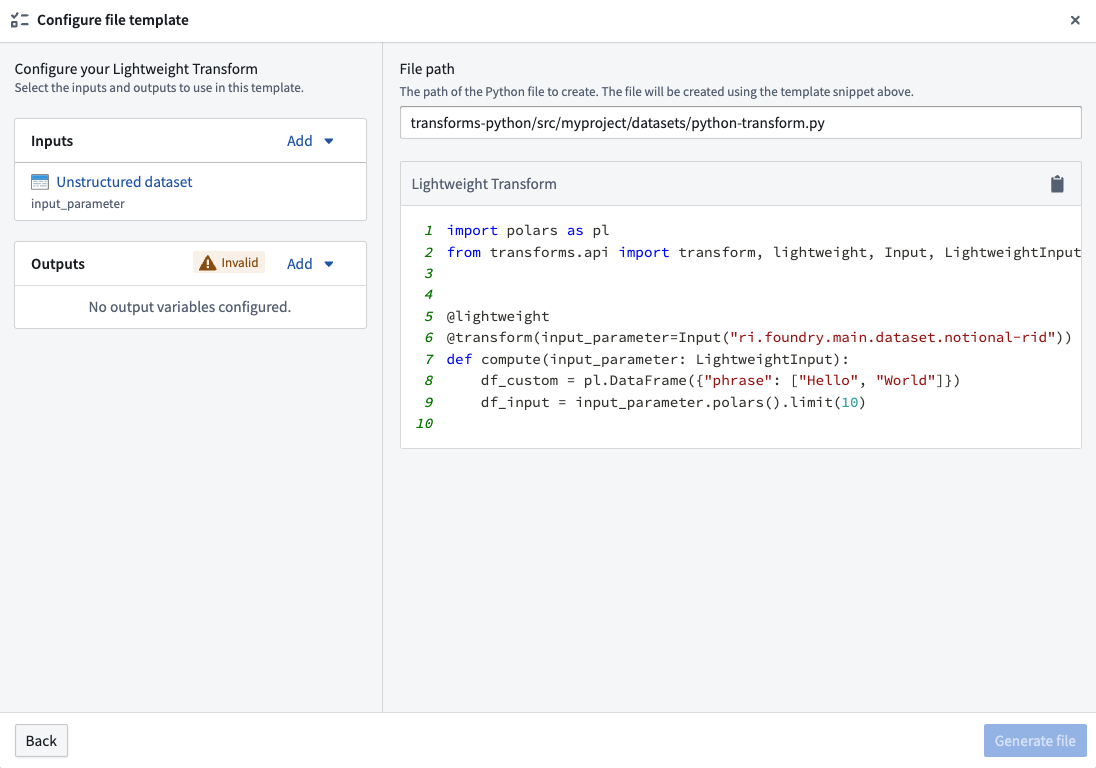Viewport: 1096px width, 768px height.
Task: Click the Invalid badge text in Outputs
Action: click(x=240, y=263)
